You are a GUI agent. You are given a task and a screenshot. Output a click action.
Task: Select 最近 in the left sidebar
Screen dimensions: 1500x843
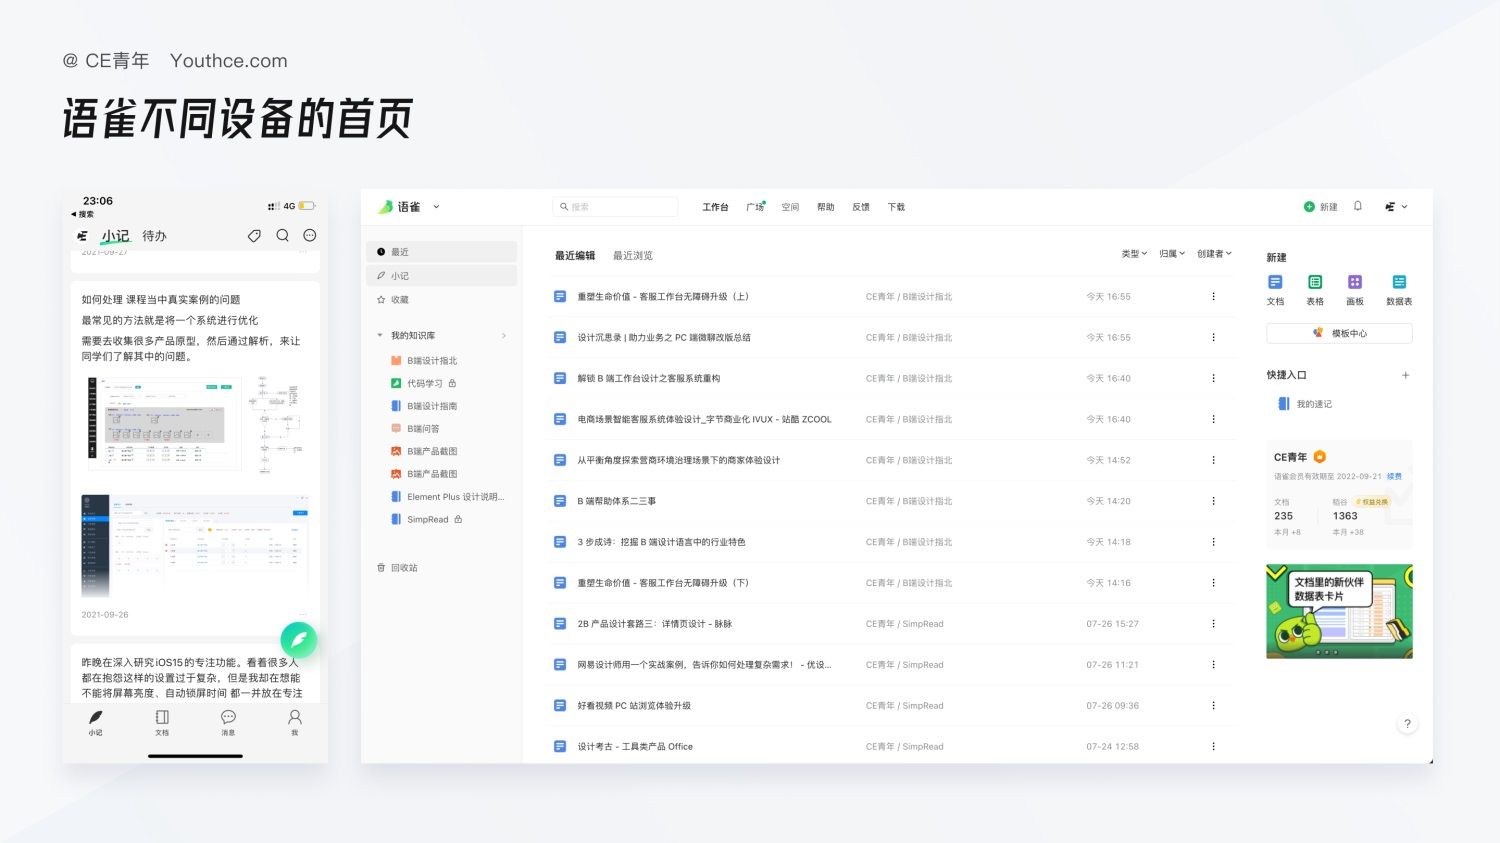(x=443, y=252)
